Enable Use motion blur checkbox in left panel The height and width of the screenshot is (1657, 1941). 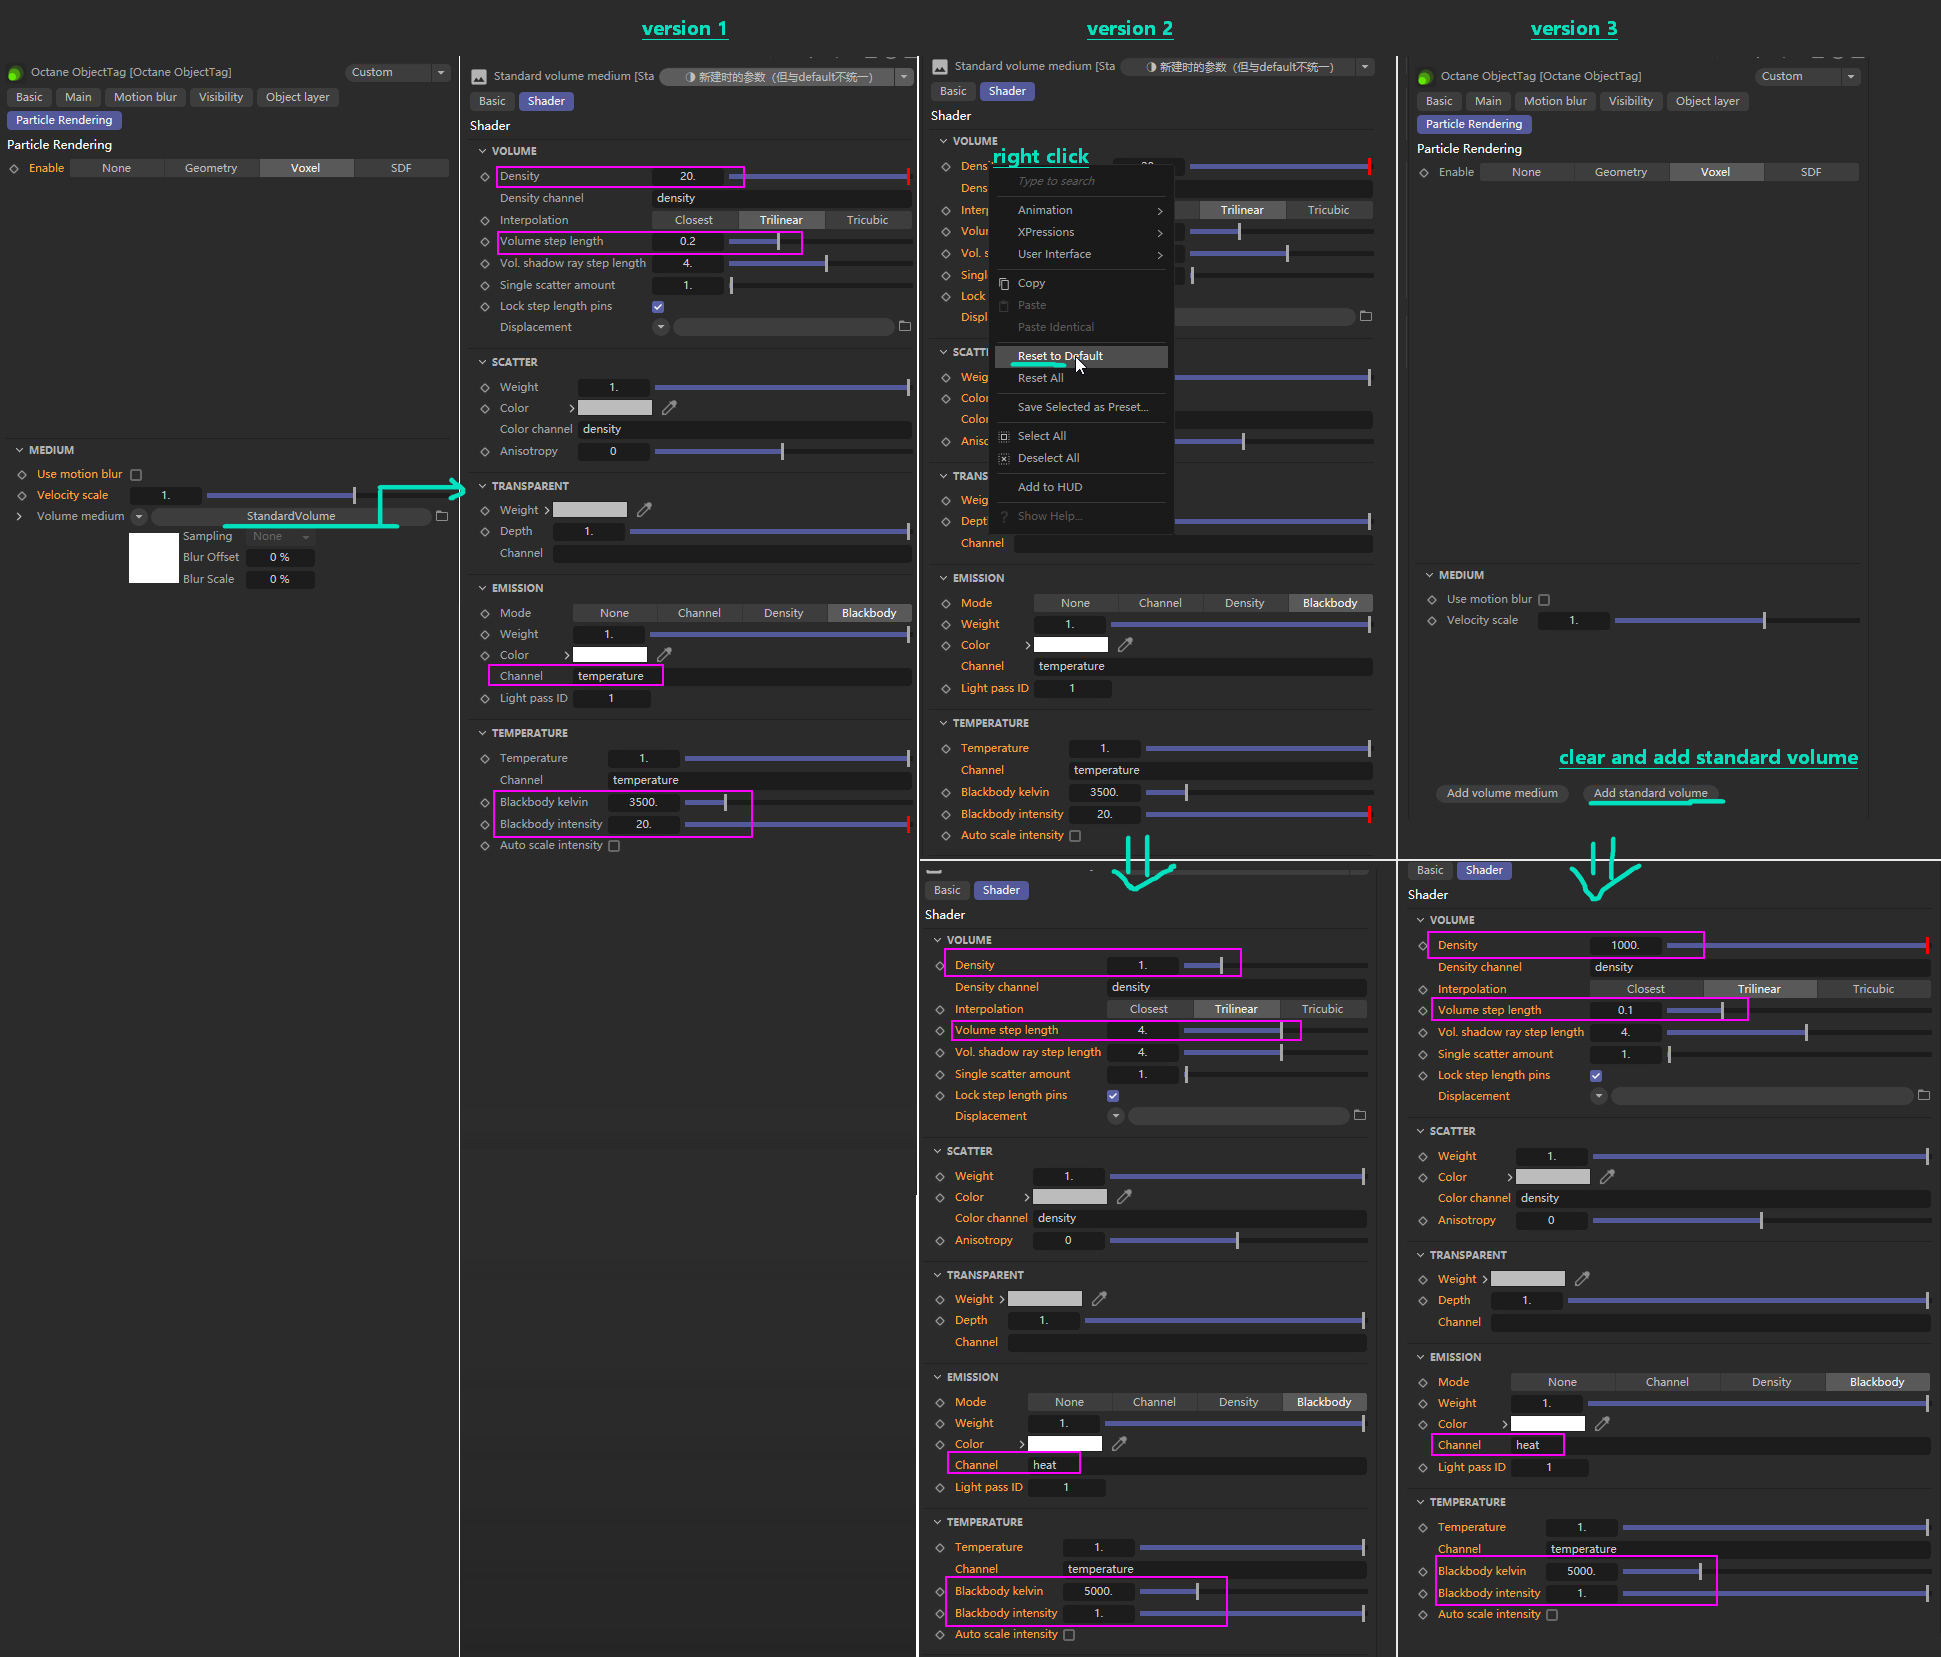tap(136, 475)
